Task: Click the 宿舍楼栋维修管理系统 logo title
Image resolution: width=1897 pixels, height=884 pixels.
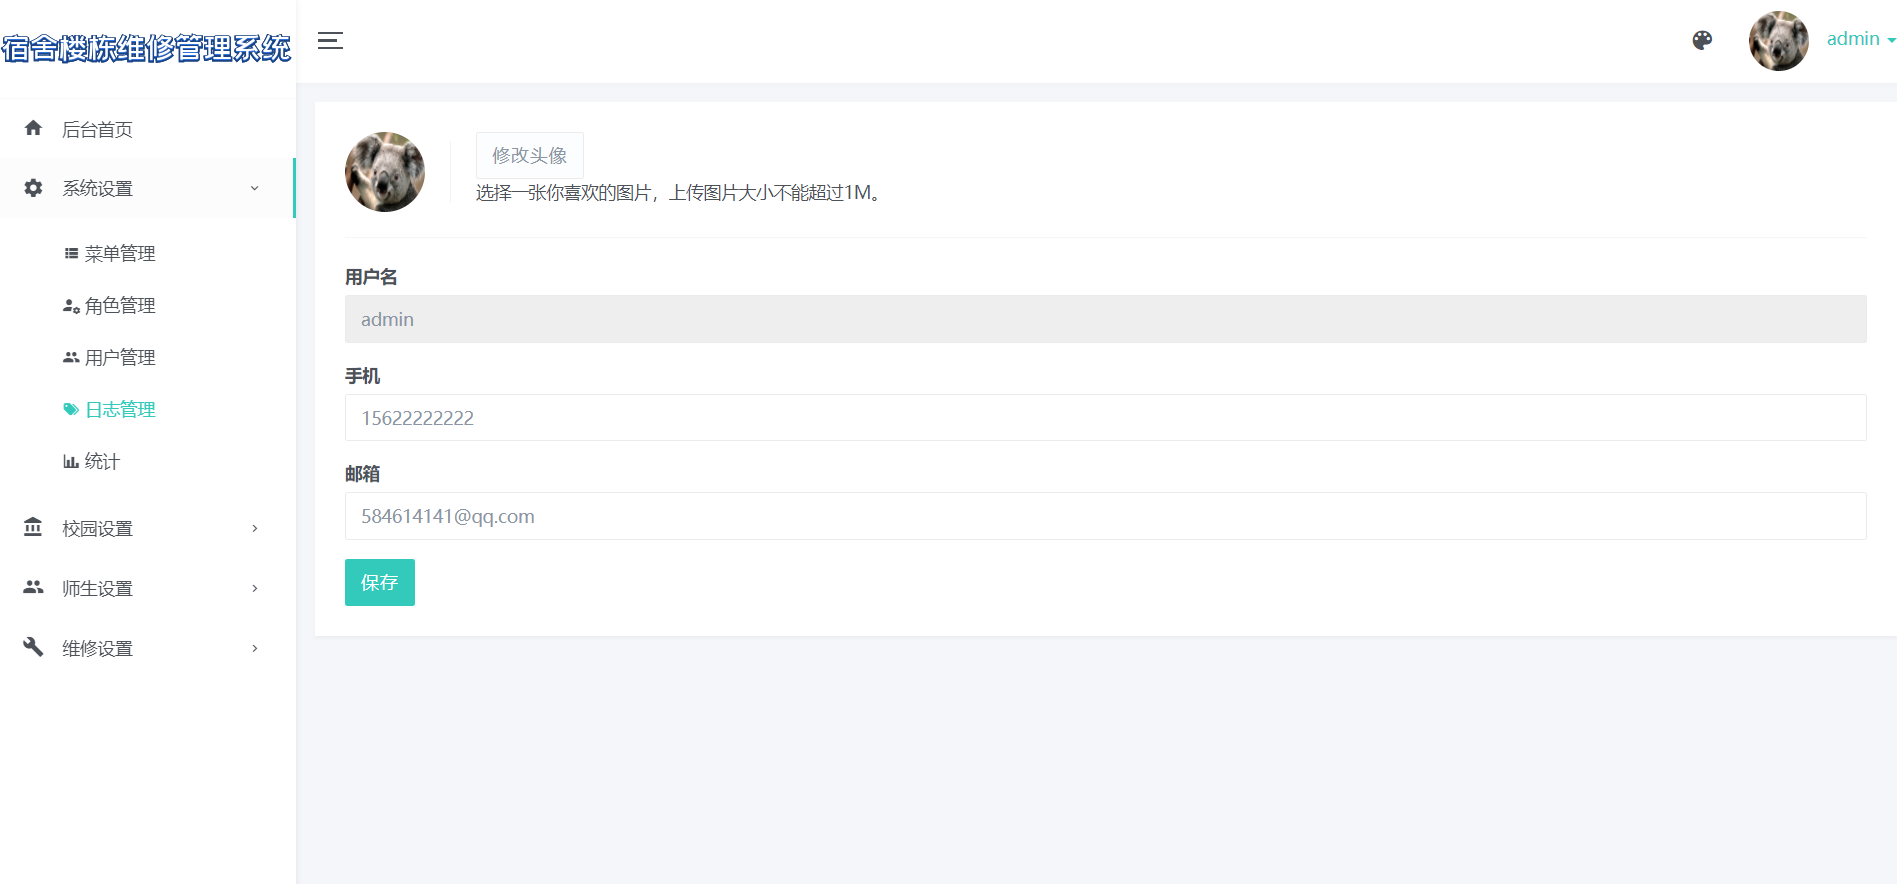Action: coord(147,48)
